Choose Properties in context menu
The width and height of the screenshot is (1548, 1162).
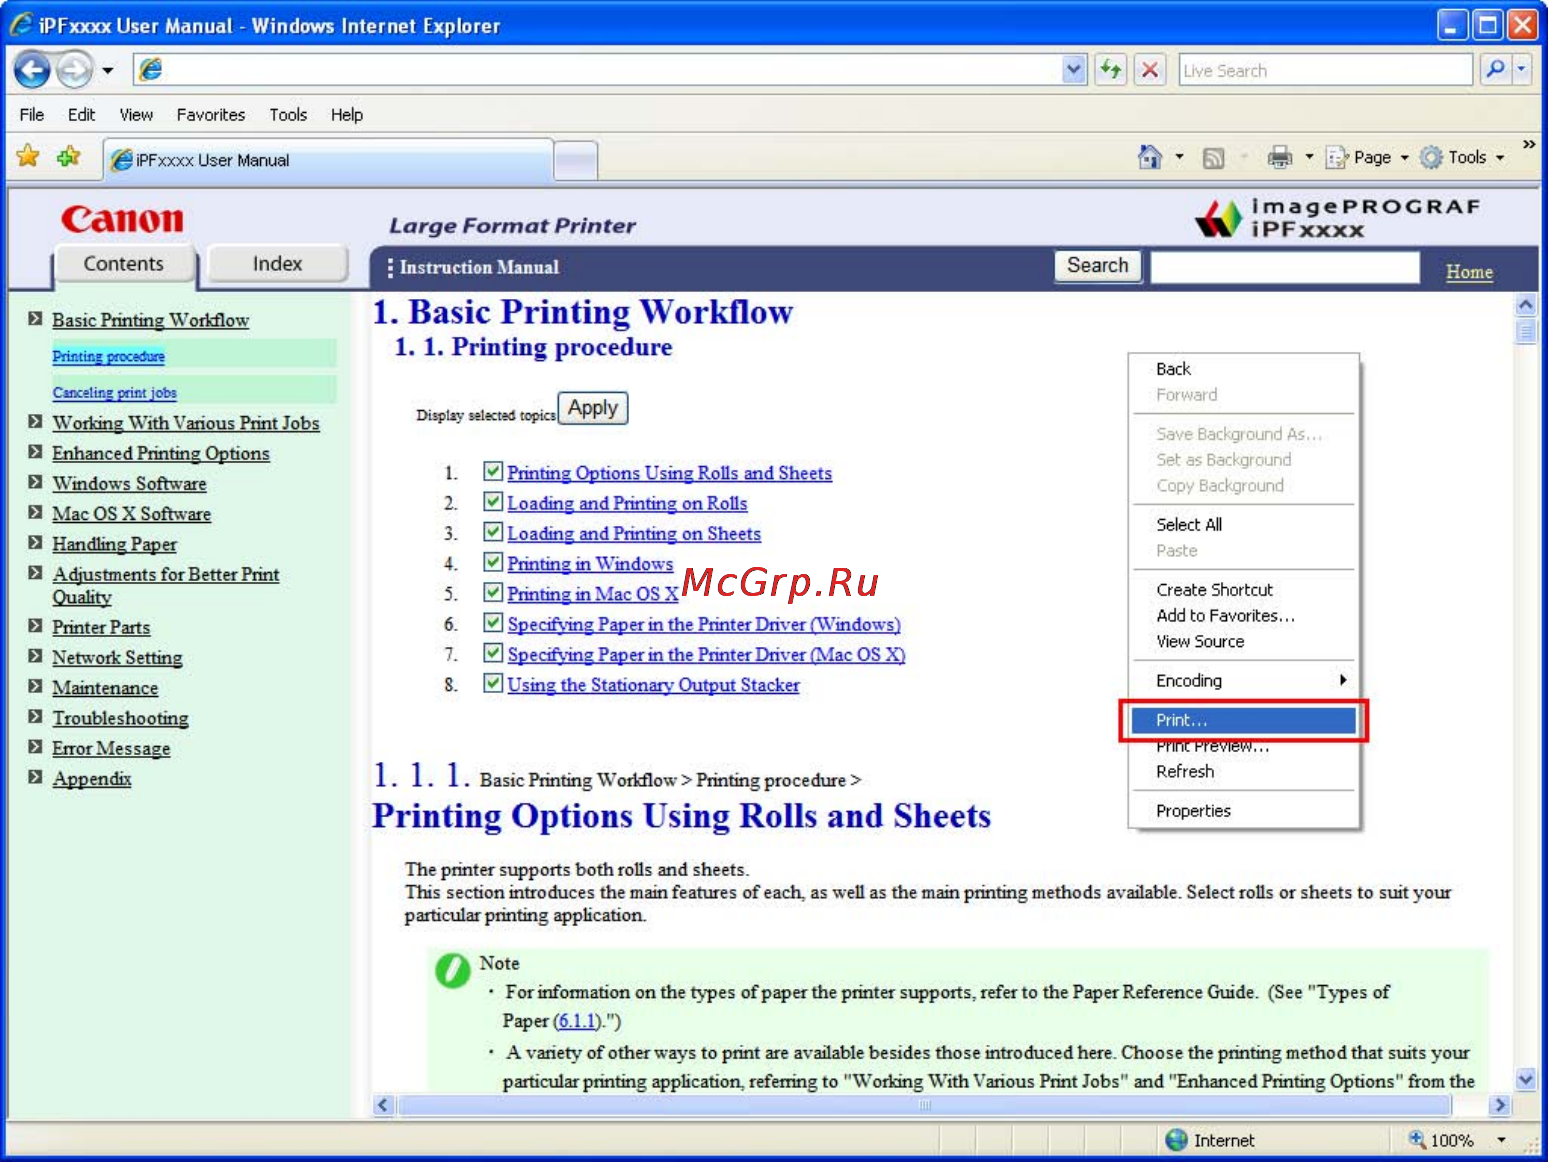pyautogui.click(x=1243, y=810)
